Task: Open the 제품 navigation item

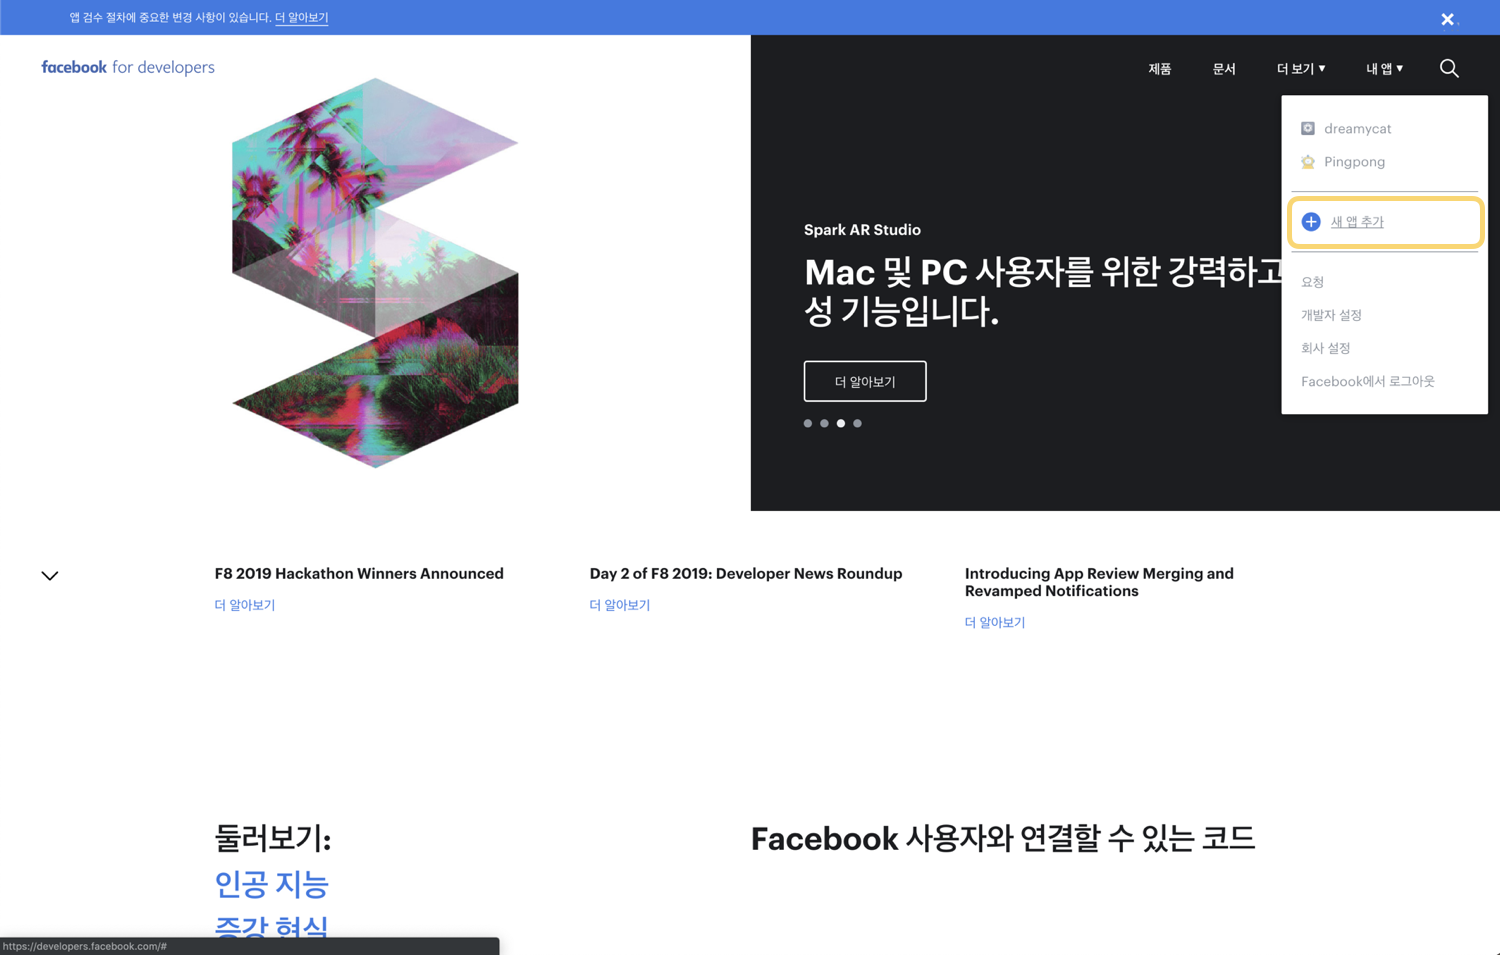Action: point(1160,69)
